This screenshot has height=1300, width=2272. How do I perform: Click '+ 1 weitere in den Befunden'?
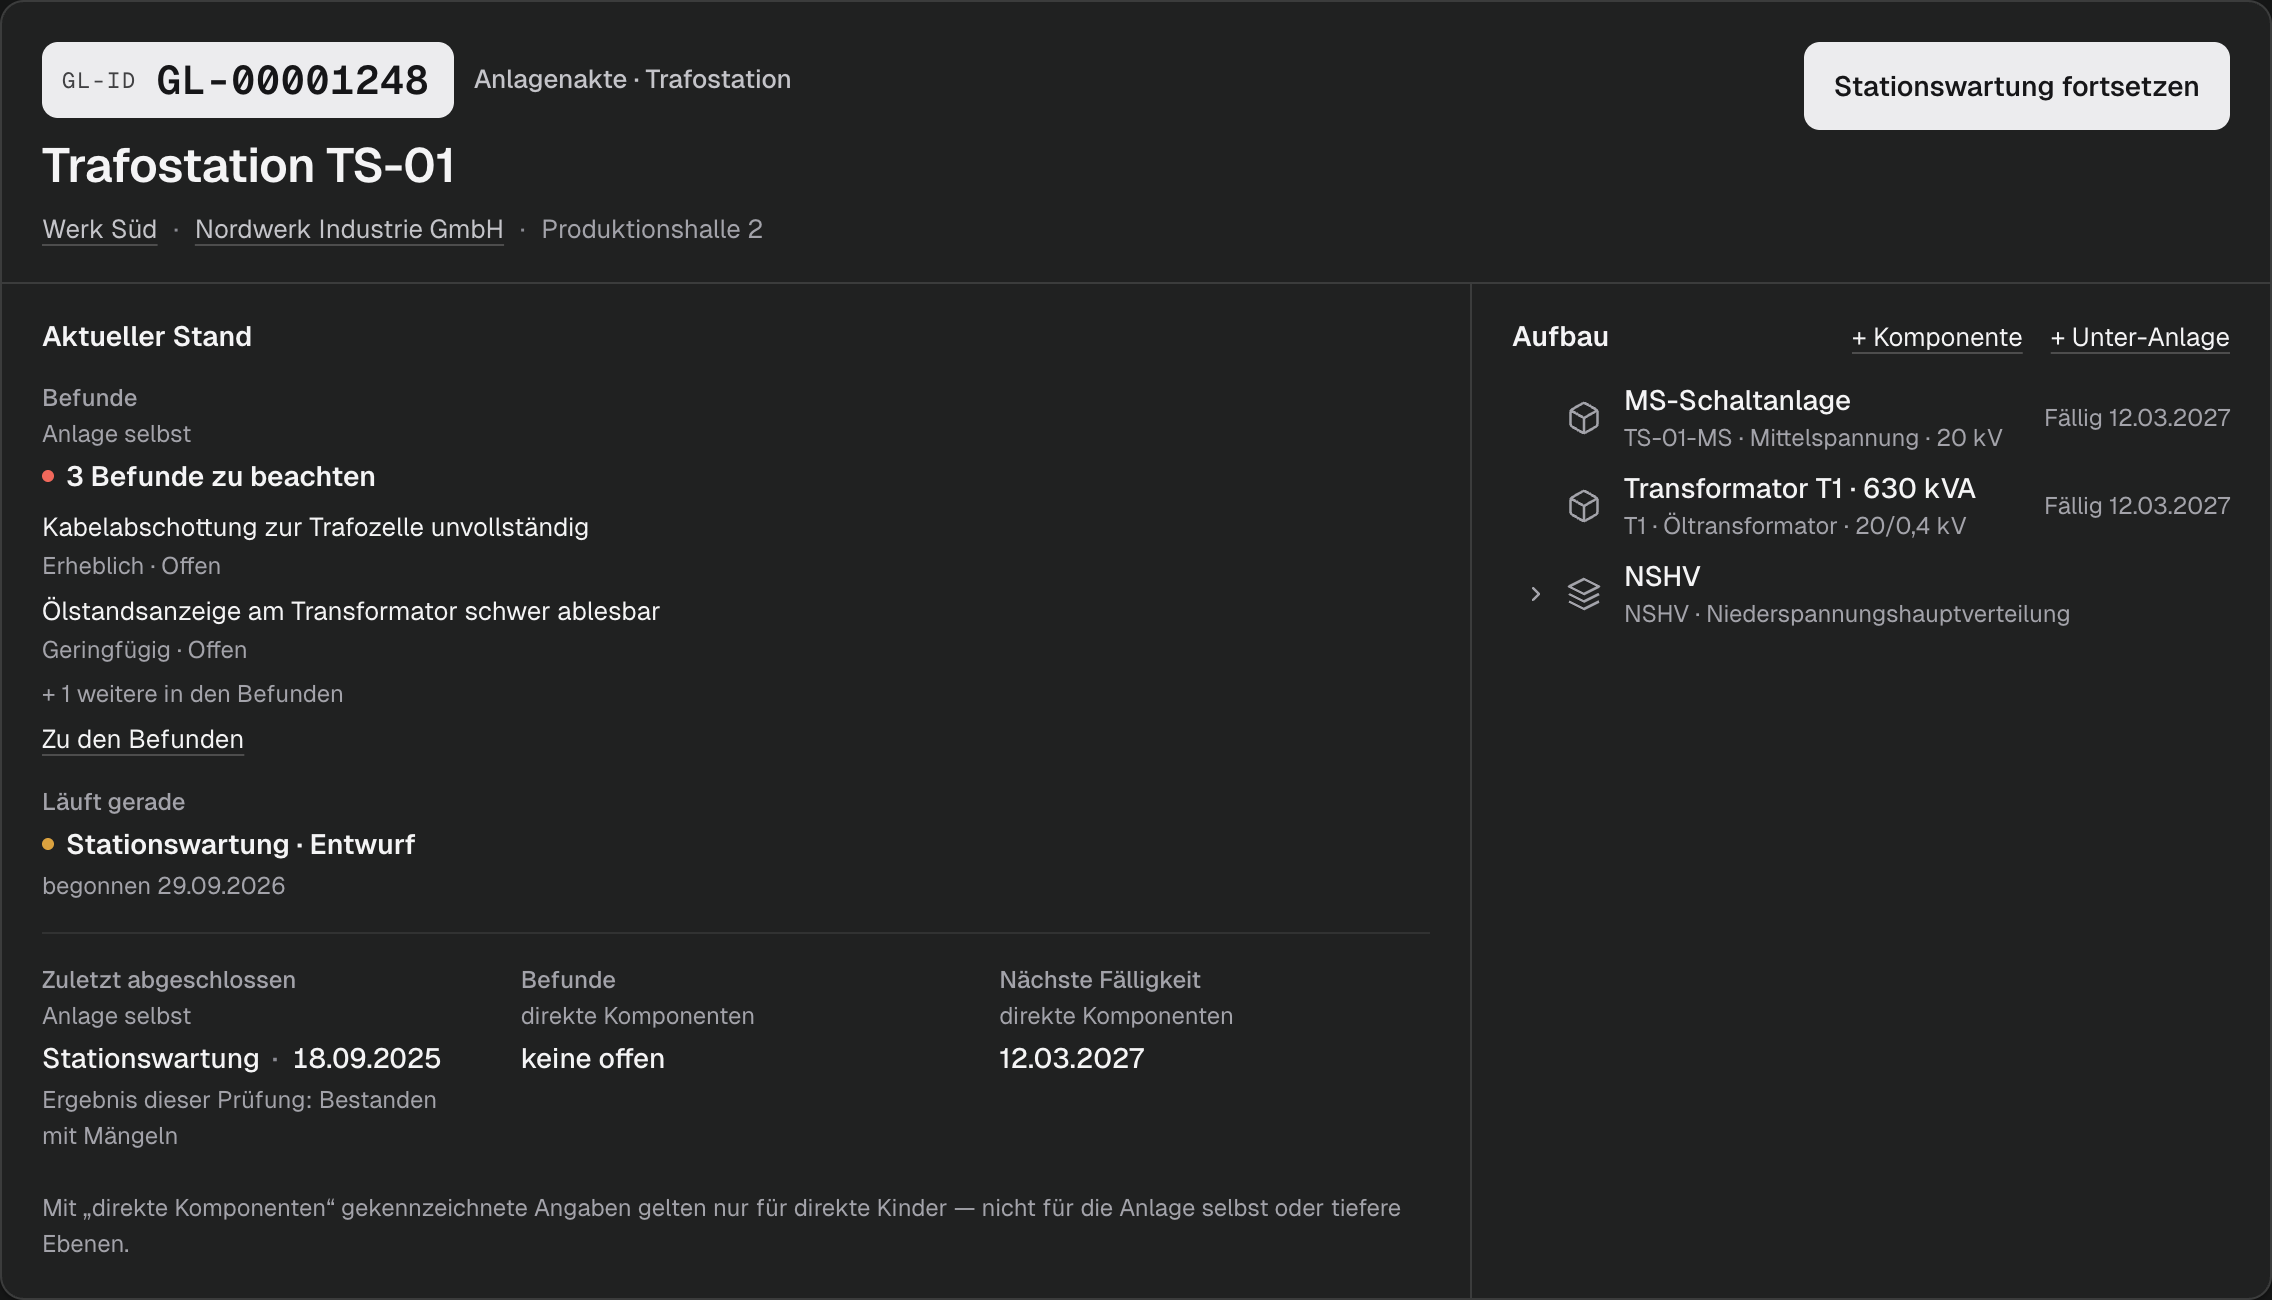click(x=192, y=694)
